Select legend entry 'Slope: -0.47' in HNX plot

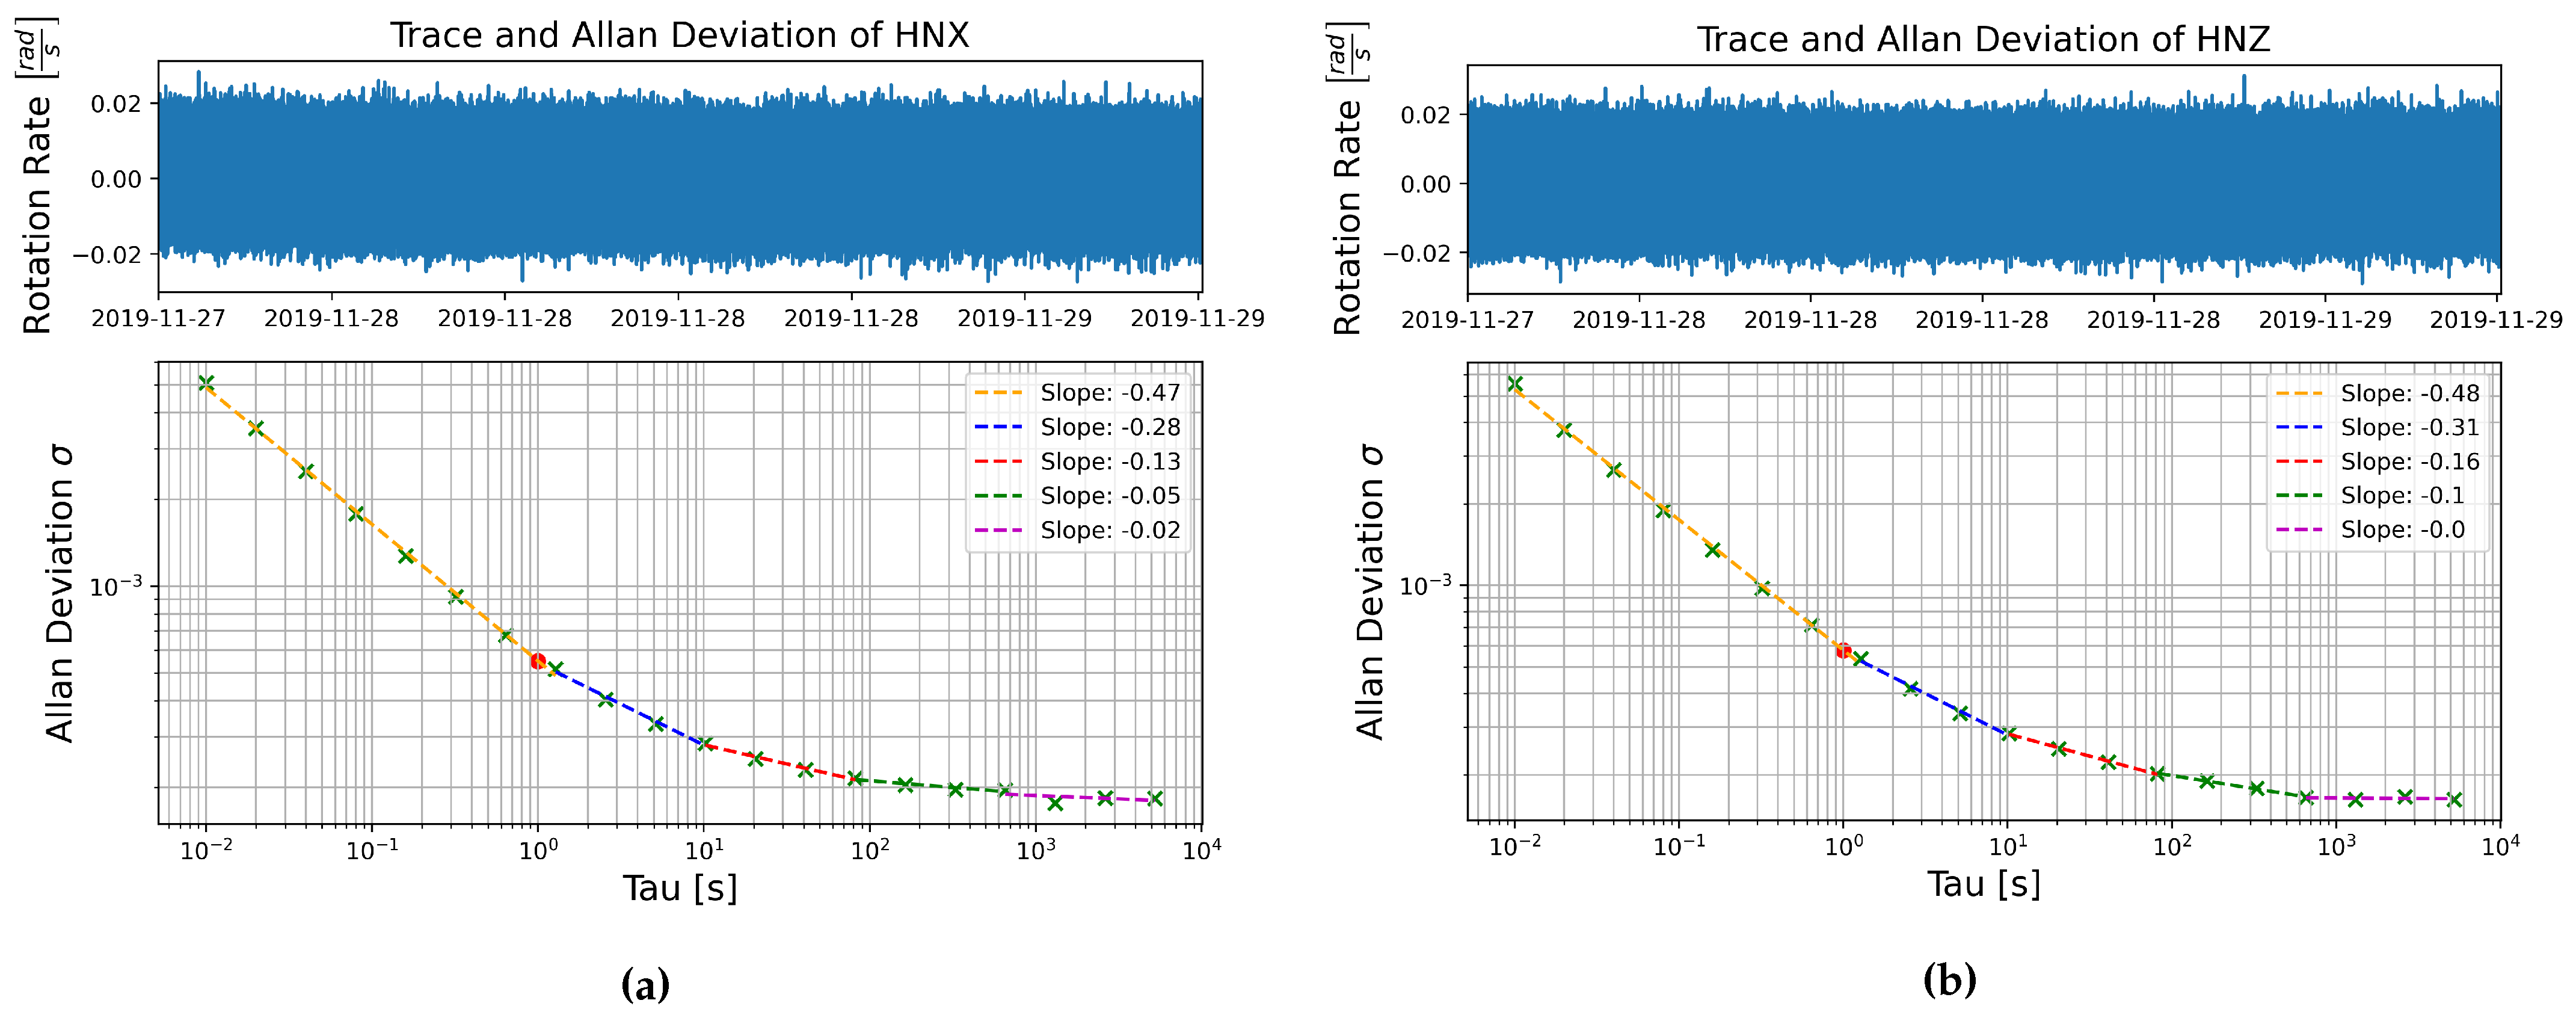click(x=1078, y=393)
